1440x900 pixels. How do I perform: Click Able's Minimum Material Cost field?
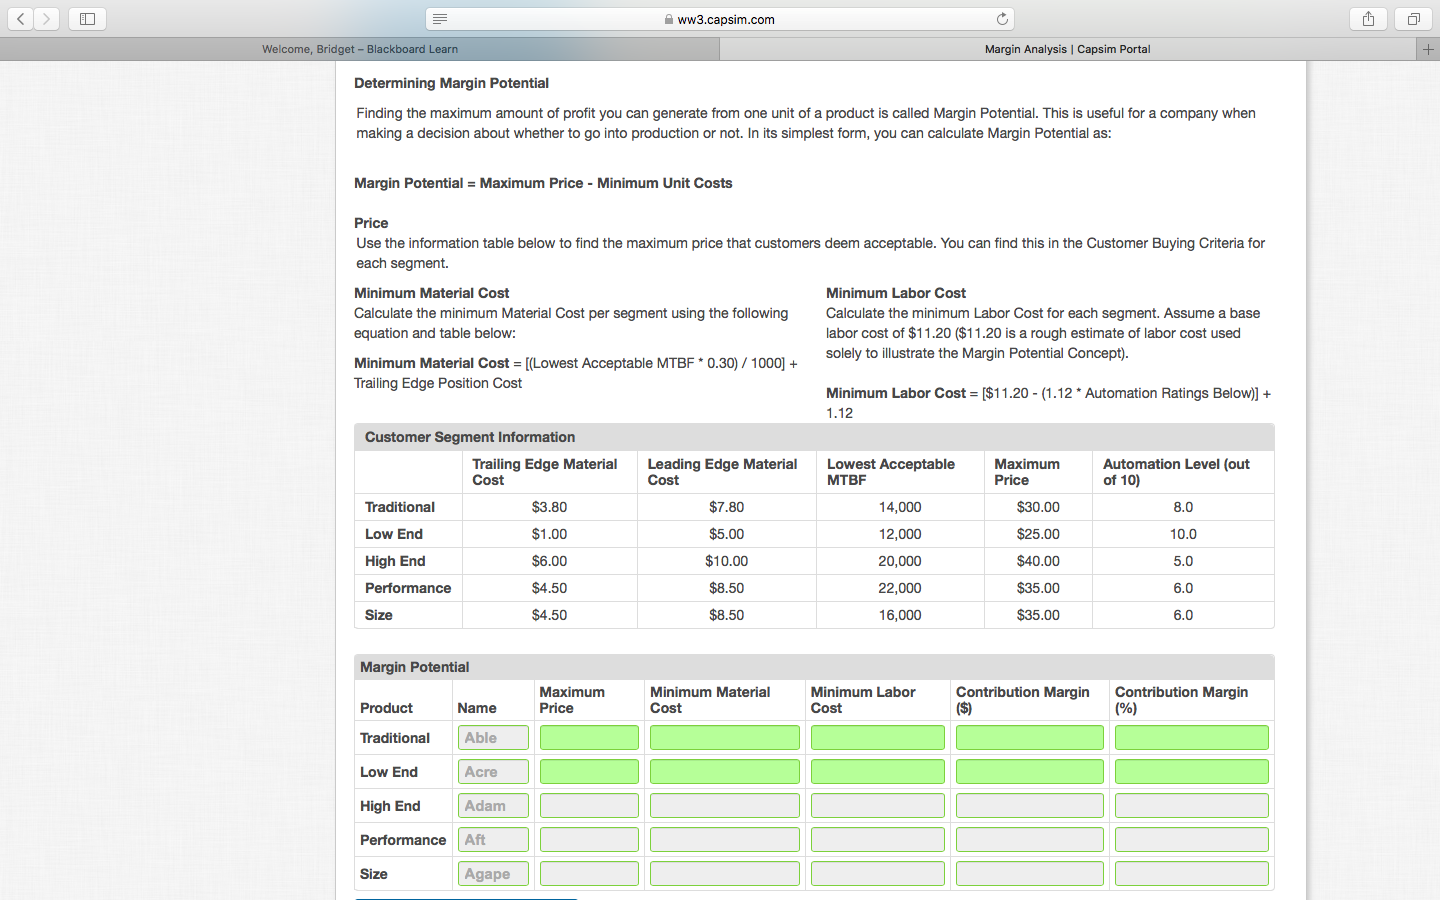pos(724,737)
